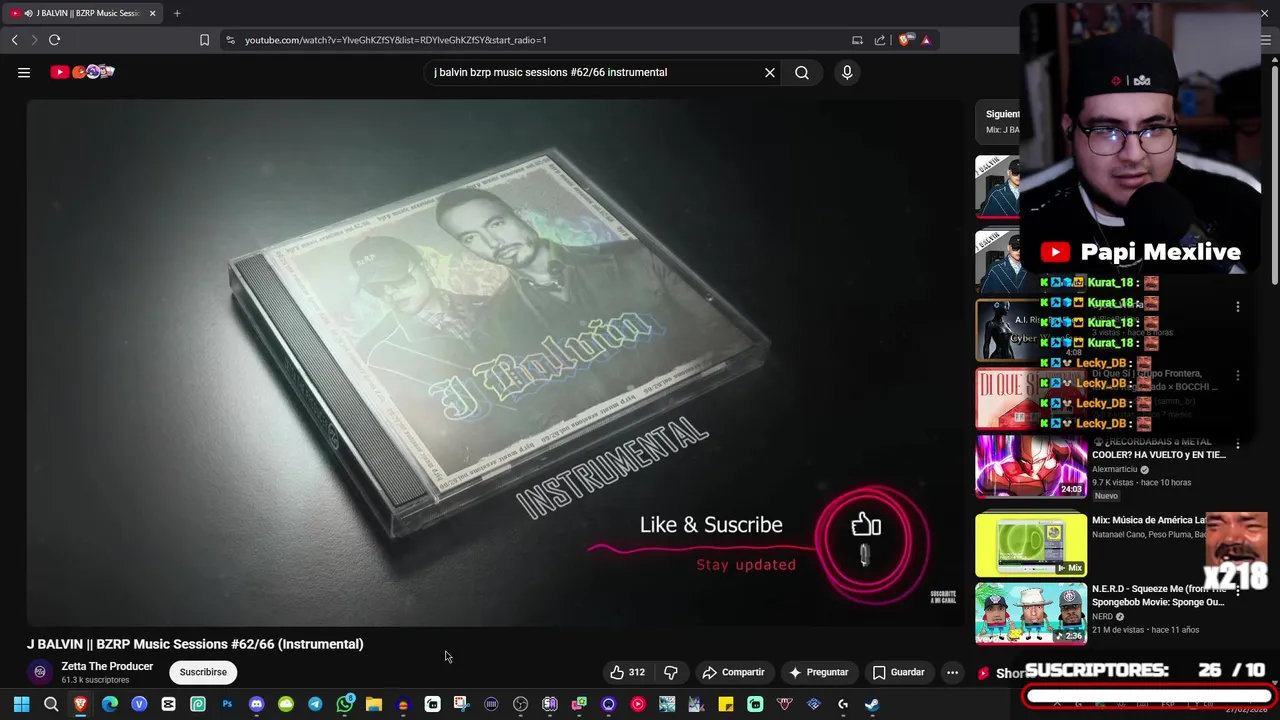Open Logitech G HUB from taskbar
The width and height of the screenshot is (1280, 720).
(x=842, y=704)
